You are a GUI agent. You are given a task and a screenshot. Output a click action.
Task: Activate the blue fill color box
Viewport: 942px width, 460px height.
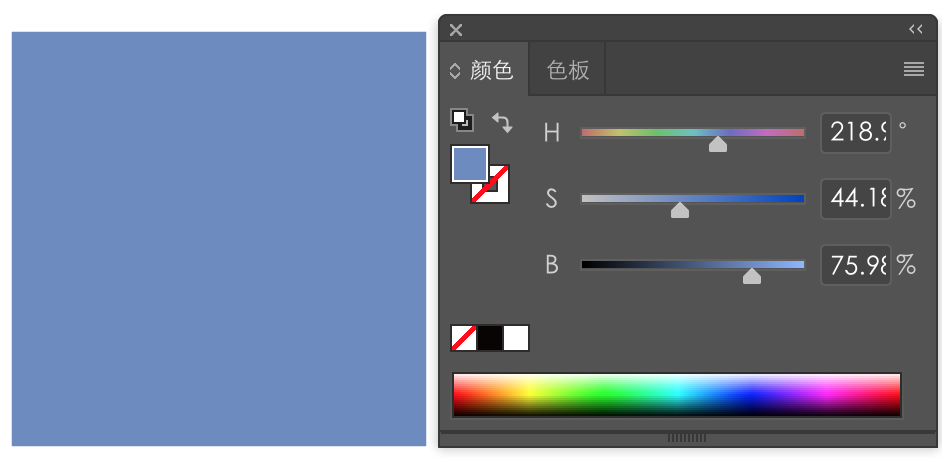click(x=469, y=163)
